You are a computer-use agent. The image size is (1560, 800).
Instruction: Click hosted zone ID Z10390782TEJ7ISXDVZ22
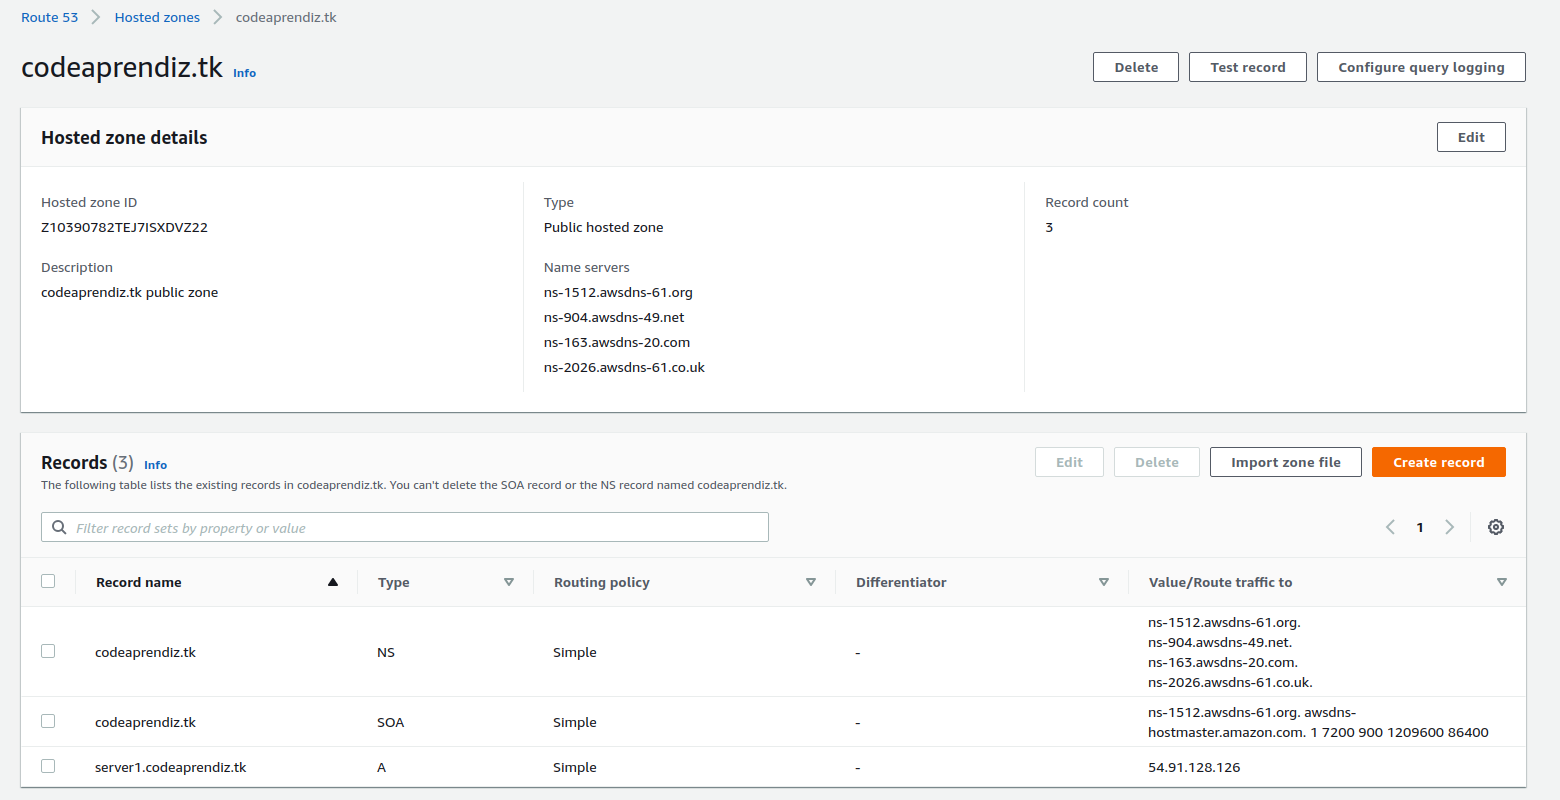coord(124,227)
